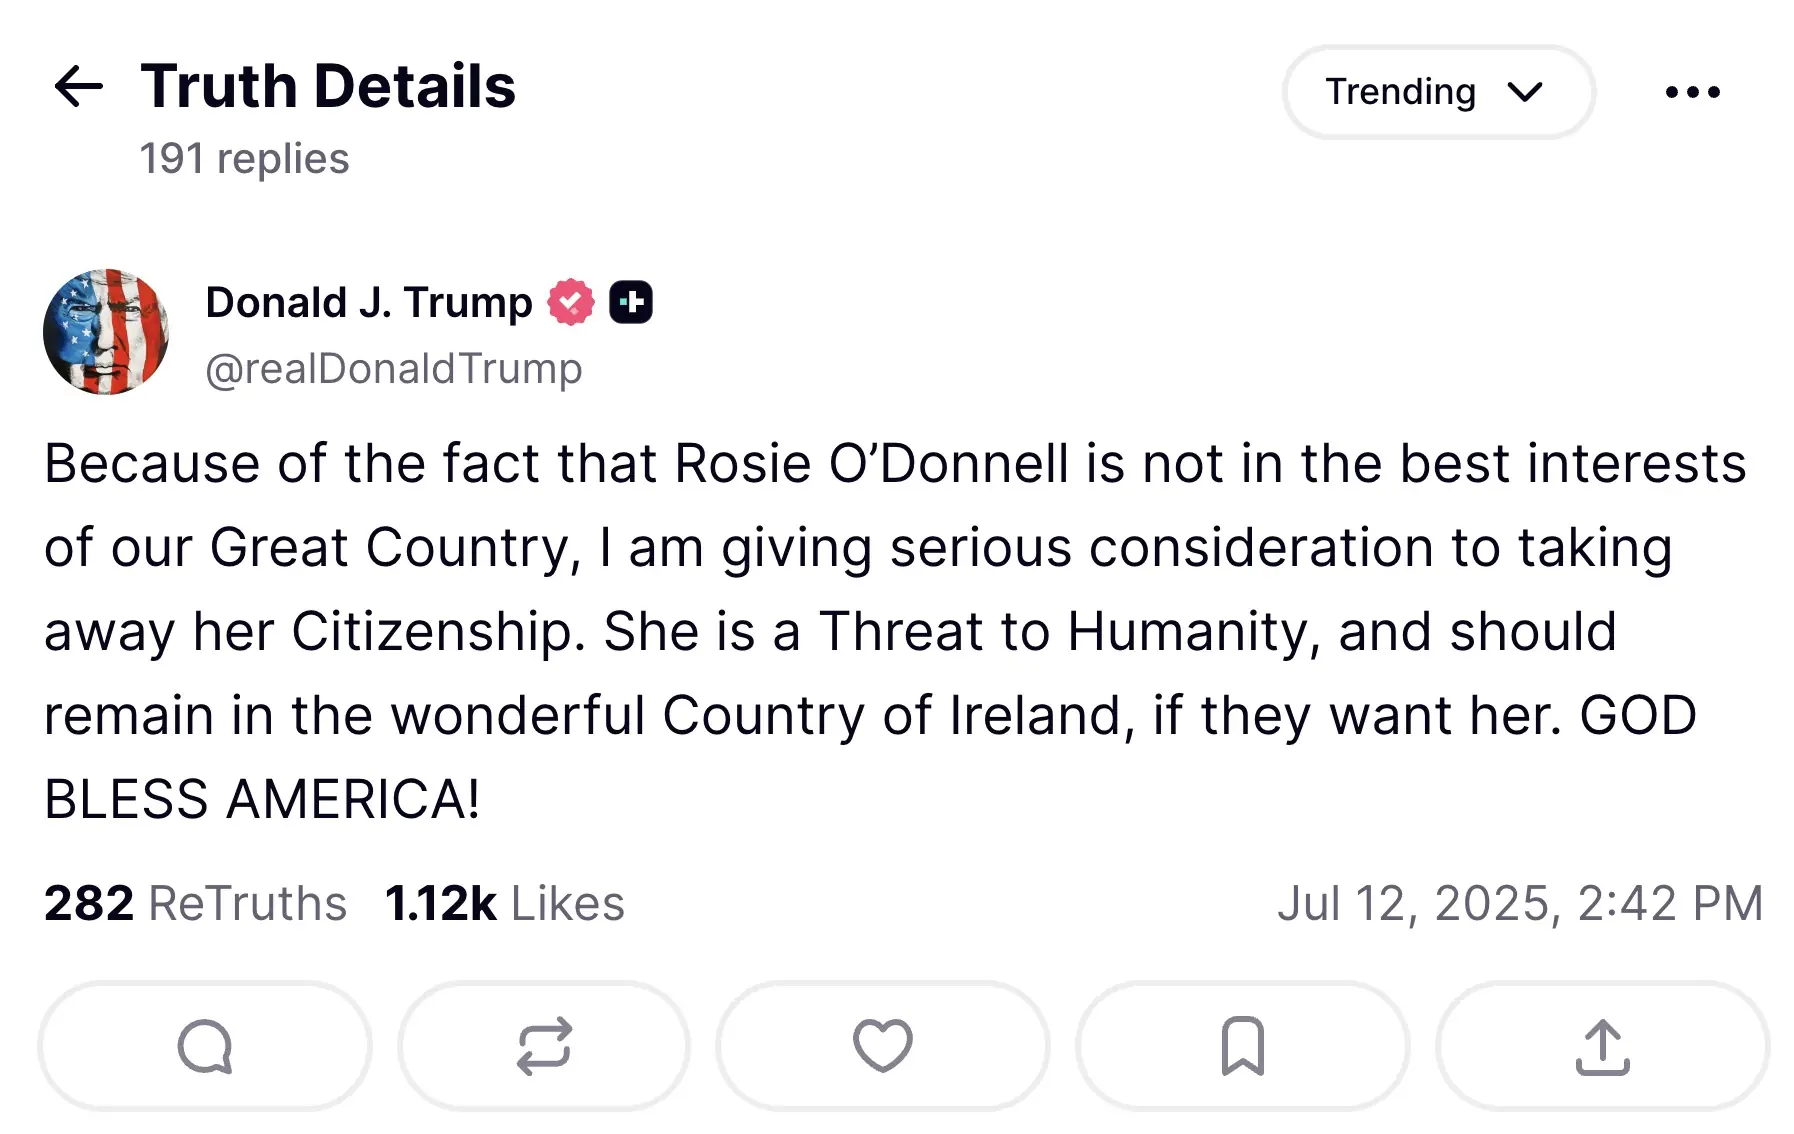Click the reply speech bubble icon
Image resolution: width=1794 pixels, height=1134 pixels.
[205, 1046]
